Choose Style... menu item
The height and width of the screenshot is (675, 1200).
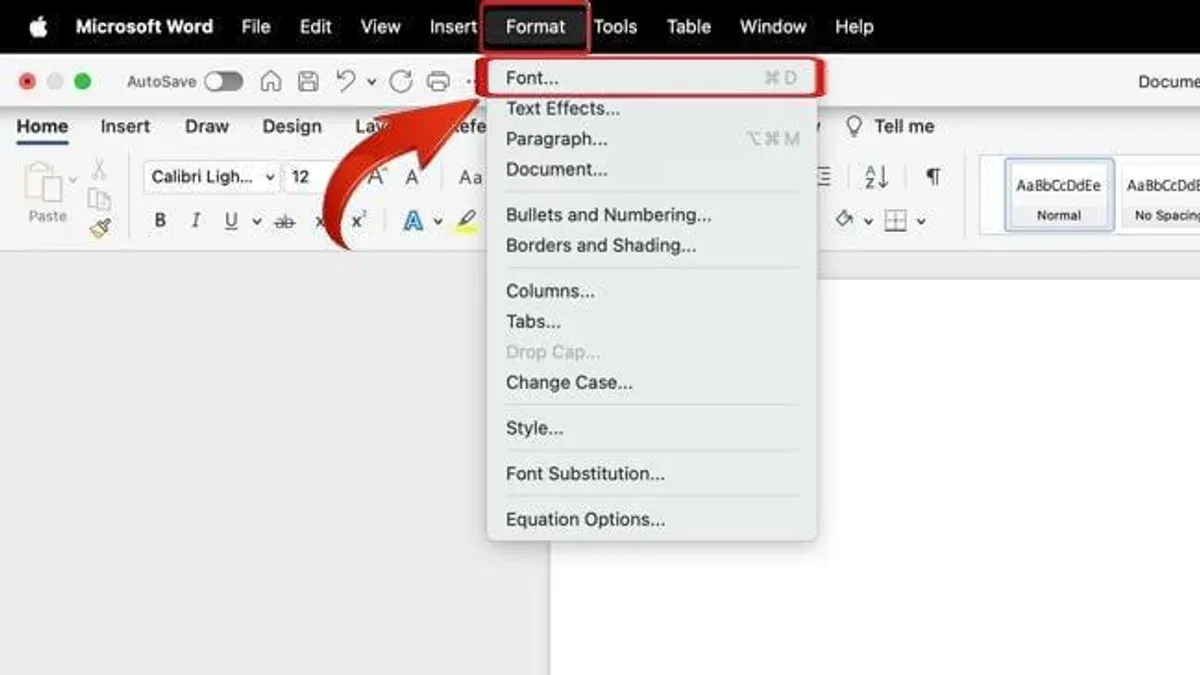[x=651, y=428]
